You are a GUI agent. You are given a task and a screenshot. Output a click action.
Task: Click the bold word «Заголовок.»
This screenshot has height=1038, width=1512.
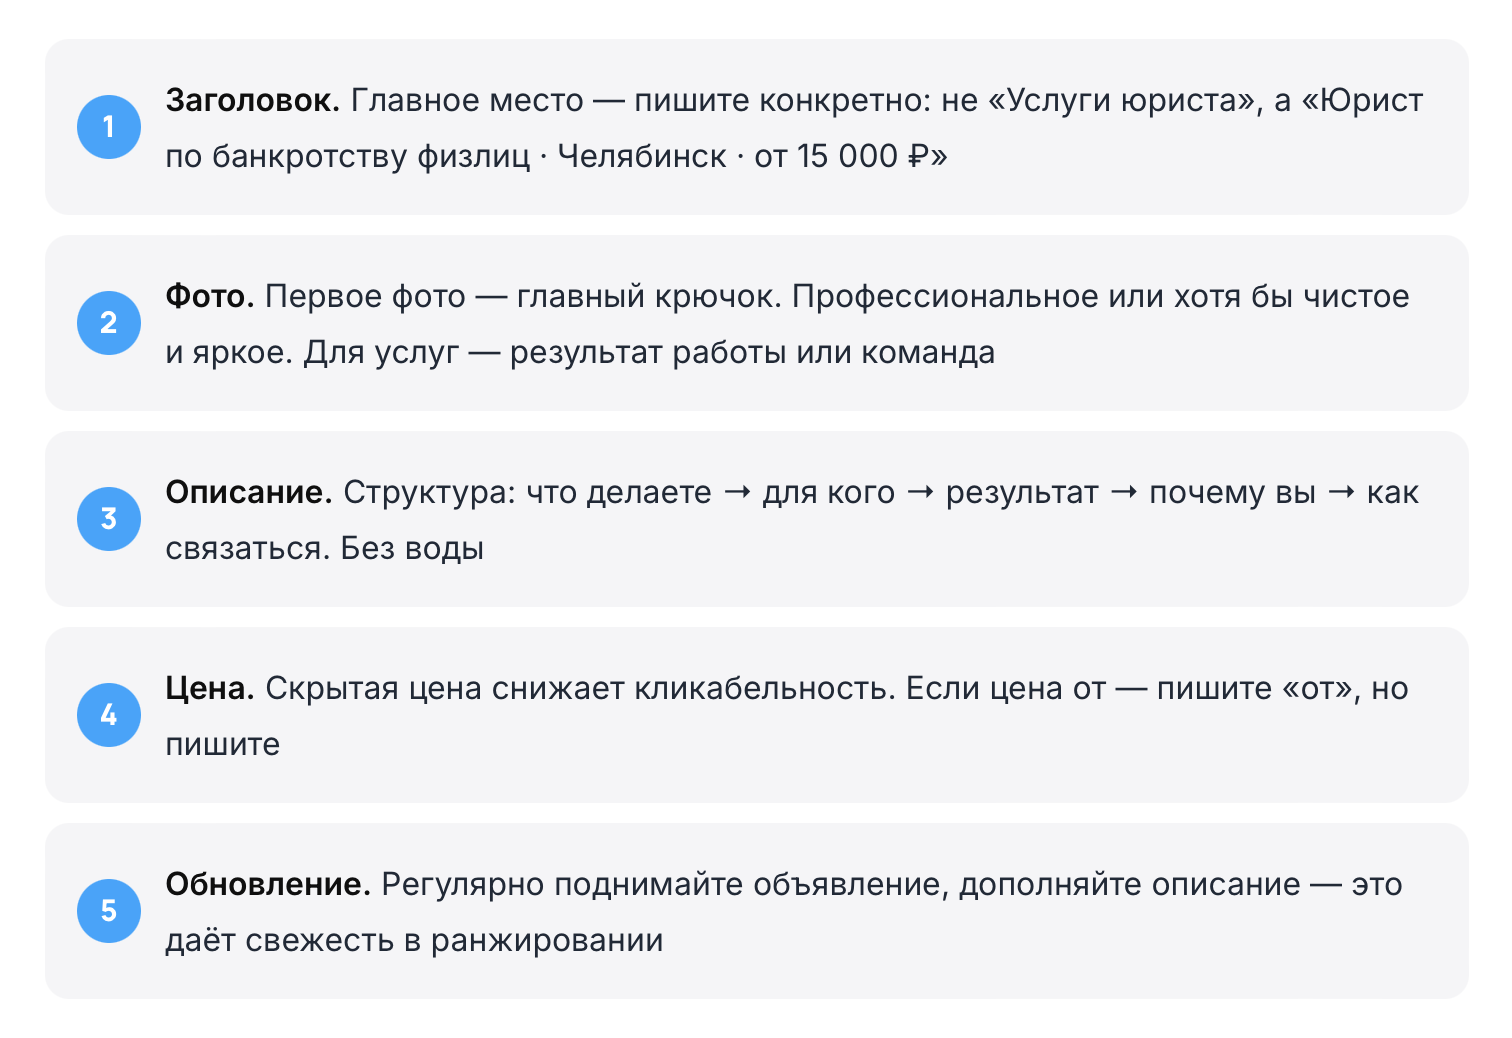(x=253, y=100)
